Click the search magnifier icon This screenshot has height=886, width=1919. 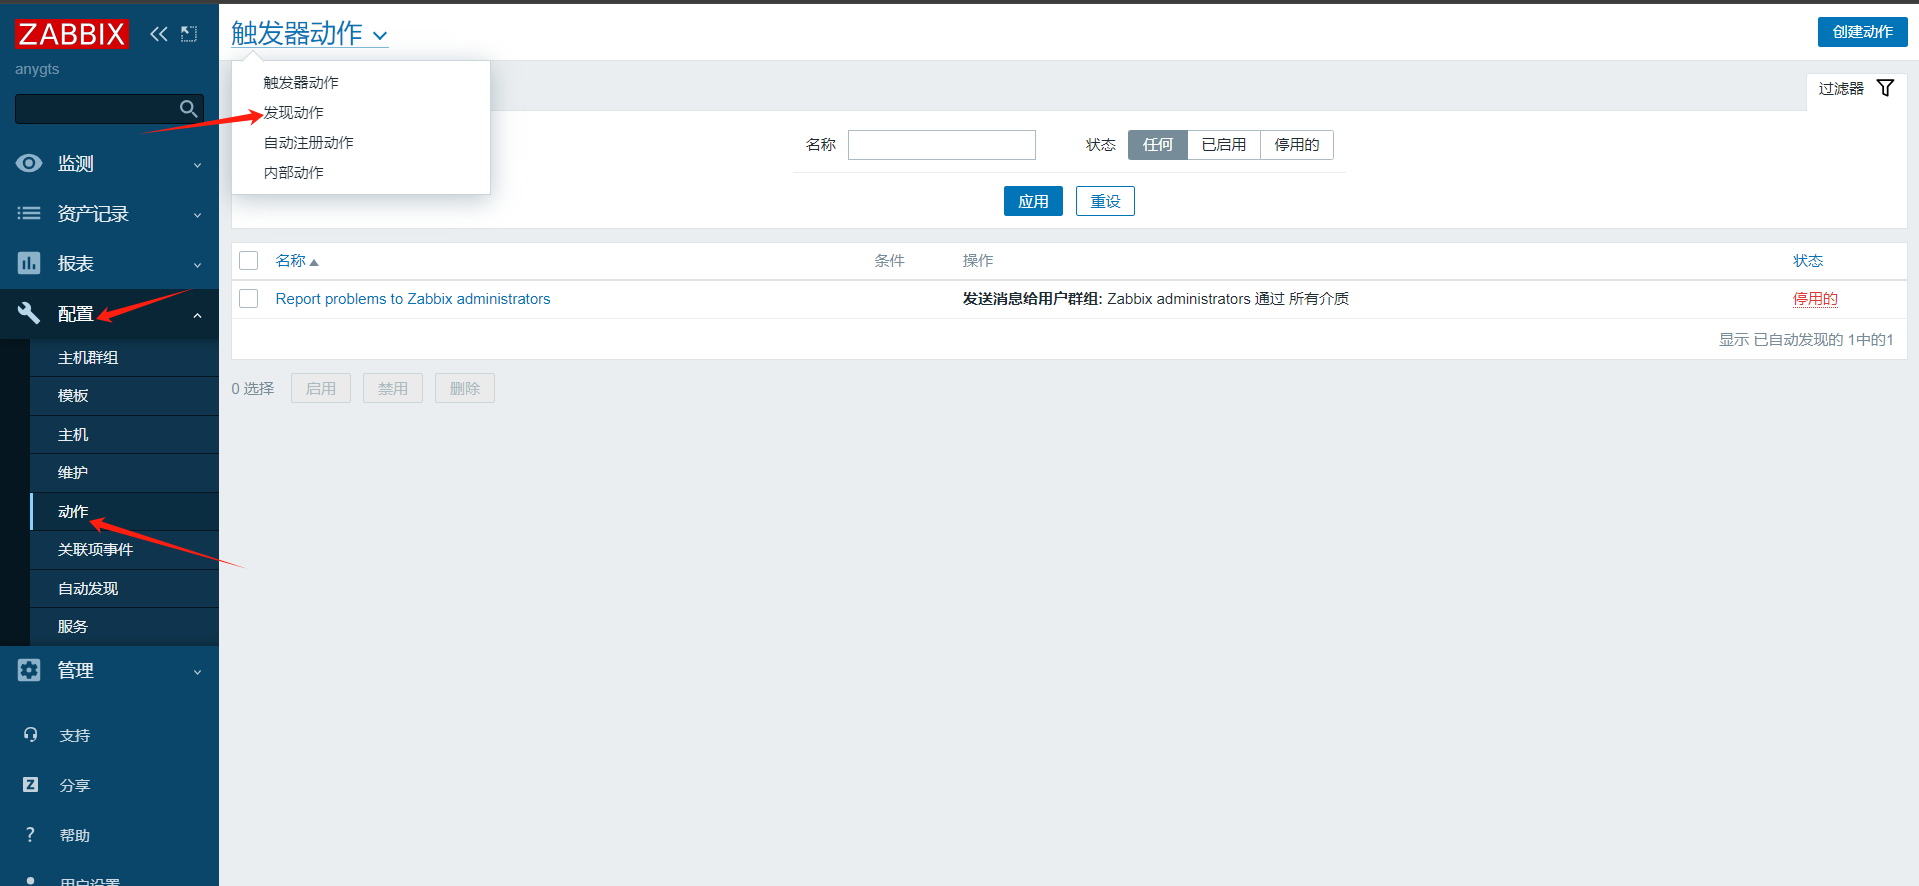188,109
